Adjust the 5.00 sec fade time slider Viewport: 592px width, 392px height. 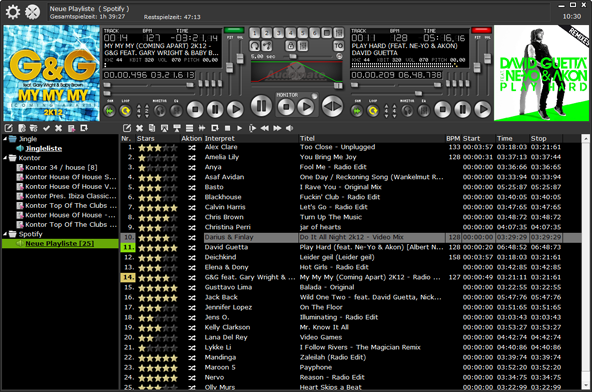click(292, 56)
